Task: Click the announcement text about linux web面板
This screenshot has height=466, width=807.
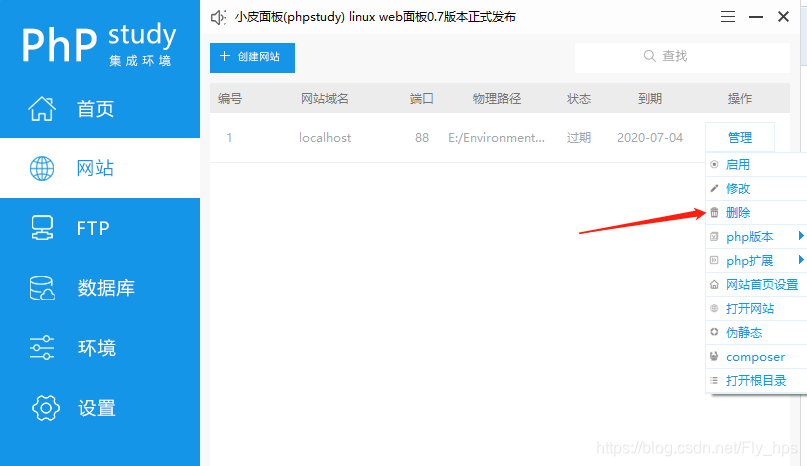Action: pyautogui.click(x=376, y=17)
